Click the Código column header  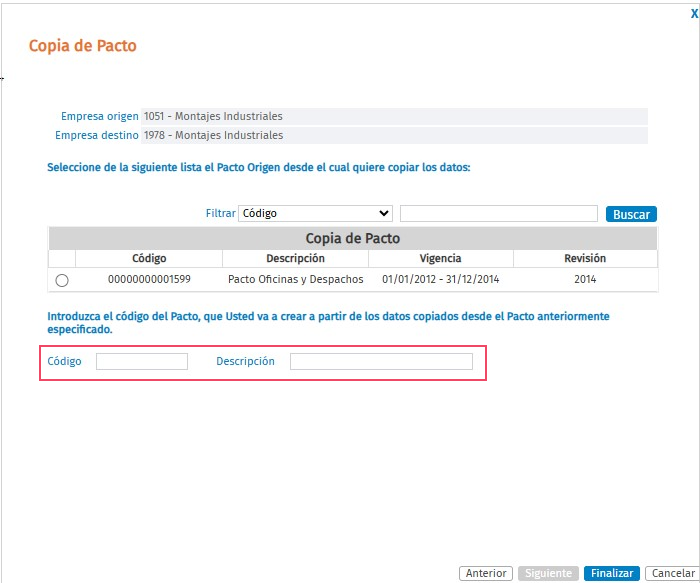(149, 258)
